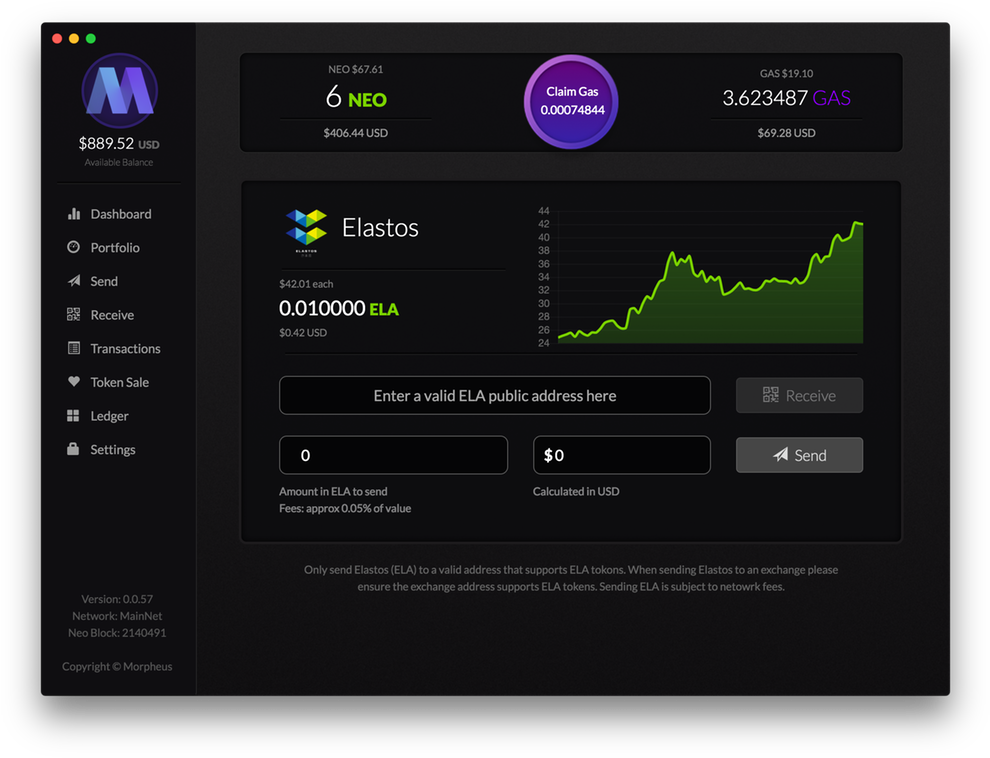Open the Token Sale menu item
The width and height of the screenshot is (990, 758).
(119, 382)
